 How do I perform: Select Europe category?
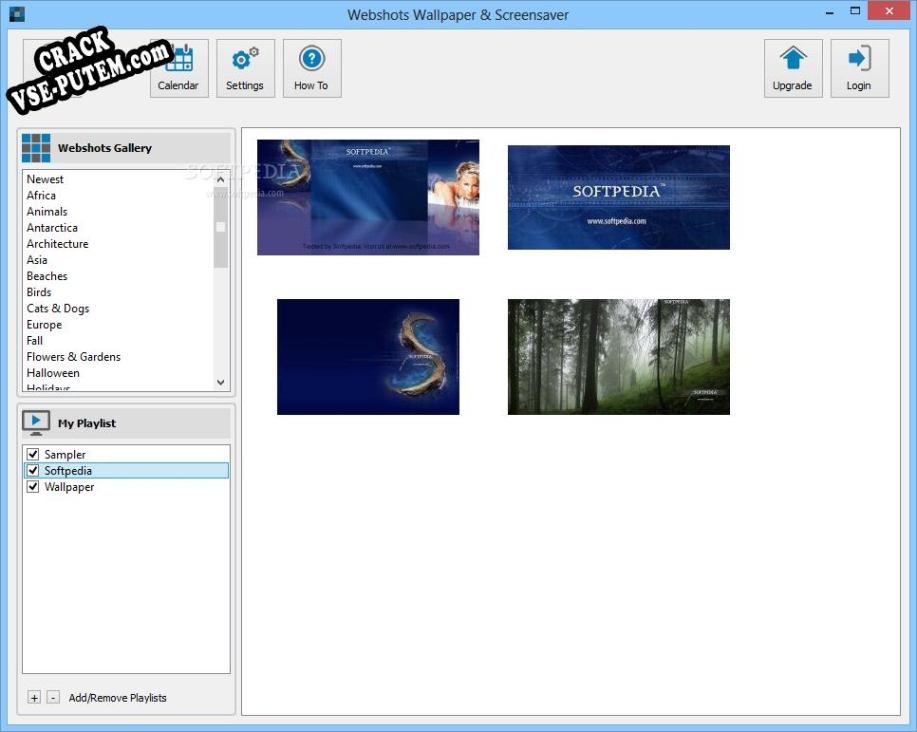point(44,324)
